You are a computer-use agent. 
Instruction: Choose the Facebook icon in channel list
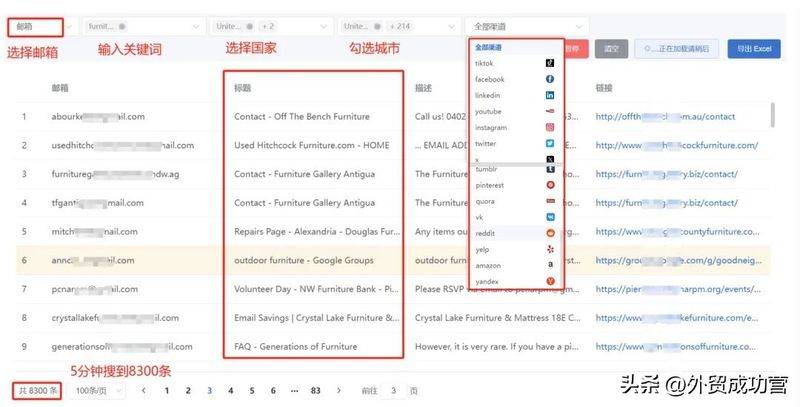tap(550, 79)
